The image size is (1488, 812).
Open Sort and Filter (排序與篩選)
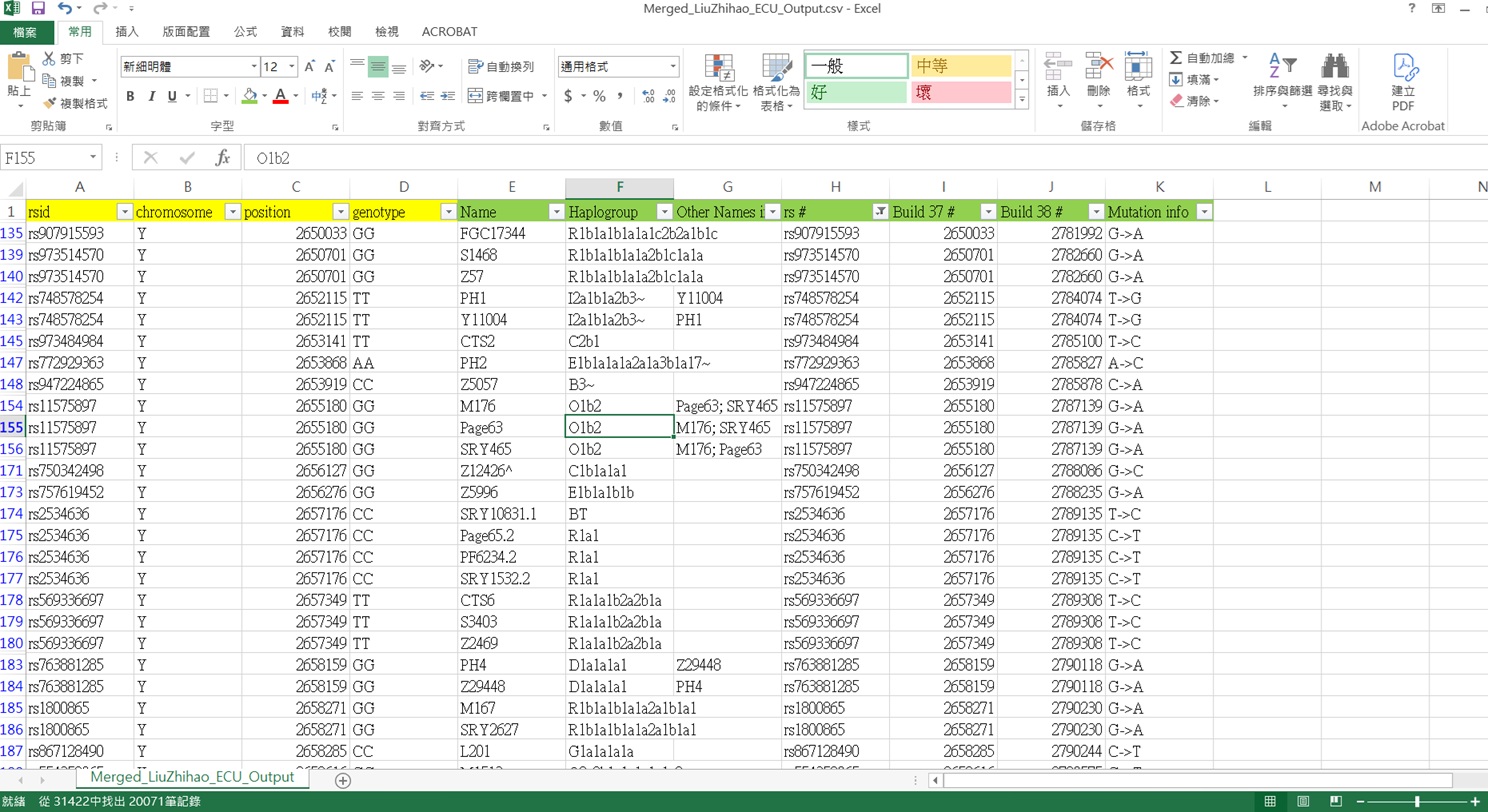(x=1282, y=83)
